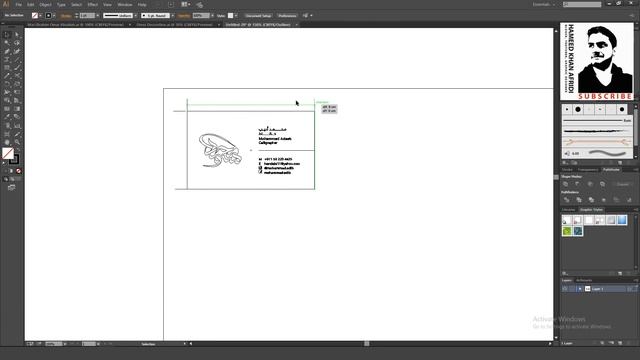The height and width of the screenshot is (360, 640).
Task: Enable Draw Normal mode
Action: click(x=6, y=179)
